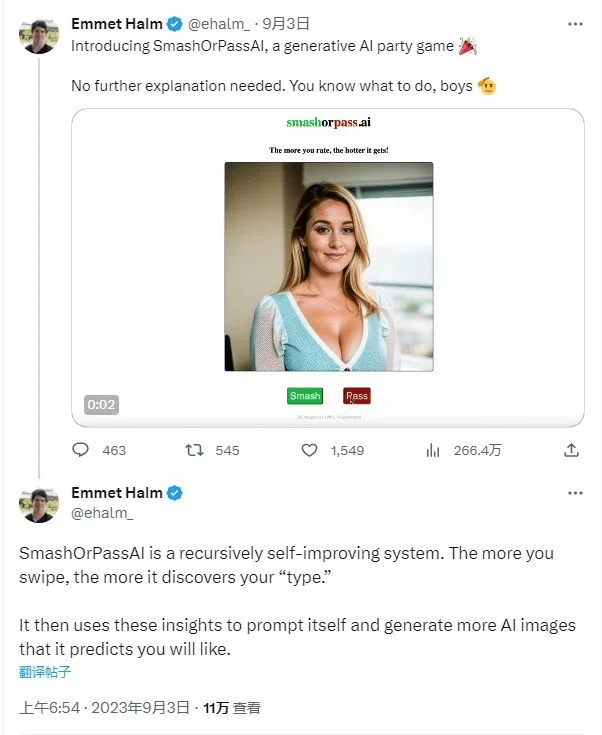Open more options menu on first post
The height and width of the screenshot is (735, 602).
pyautogui.click(x=574, y=24)
